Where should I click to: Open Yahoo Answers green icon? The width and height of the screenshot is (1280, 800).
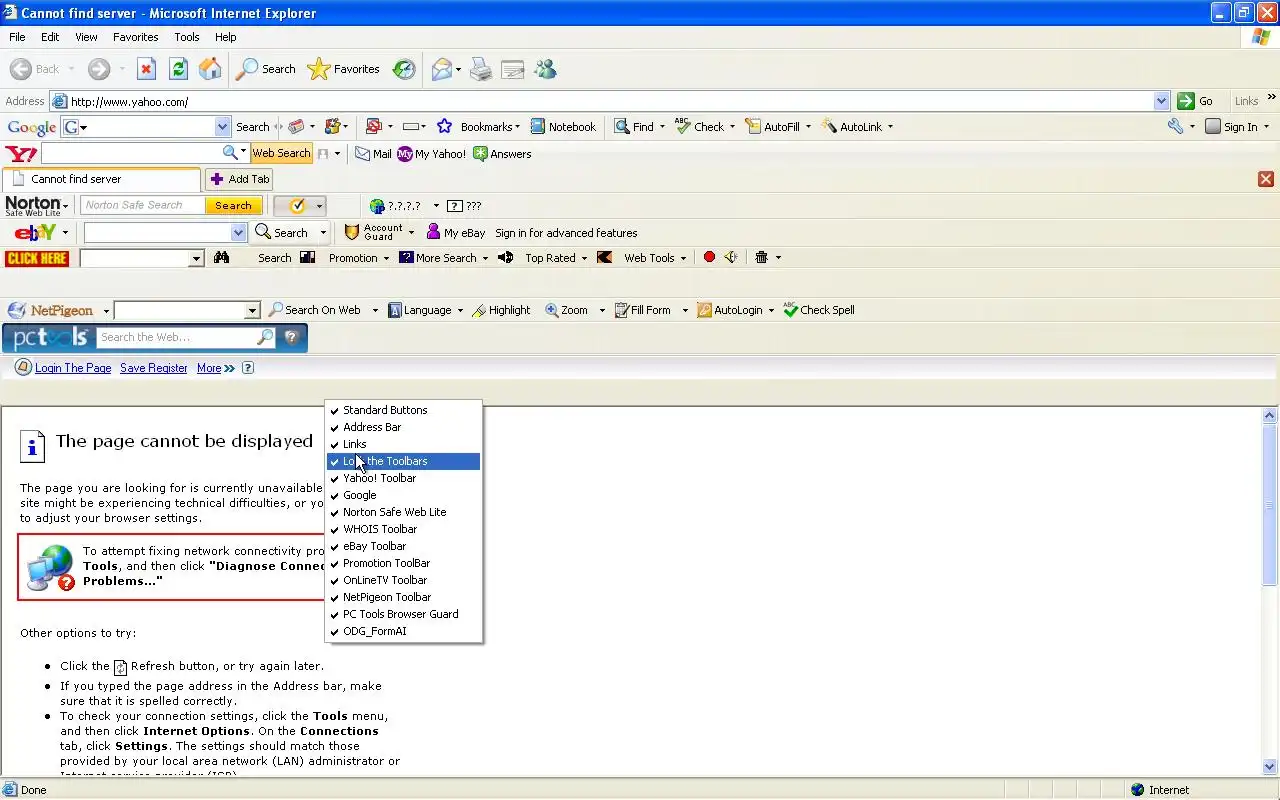[x=480, y=154]
